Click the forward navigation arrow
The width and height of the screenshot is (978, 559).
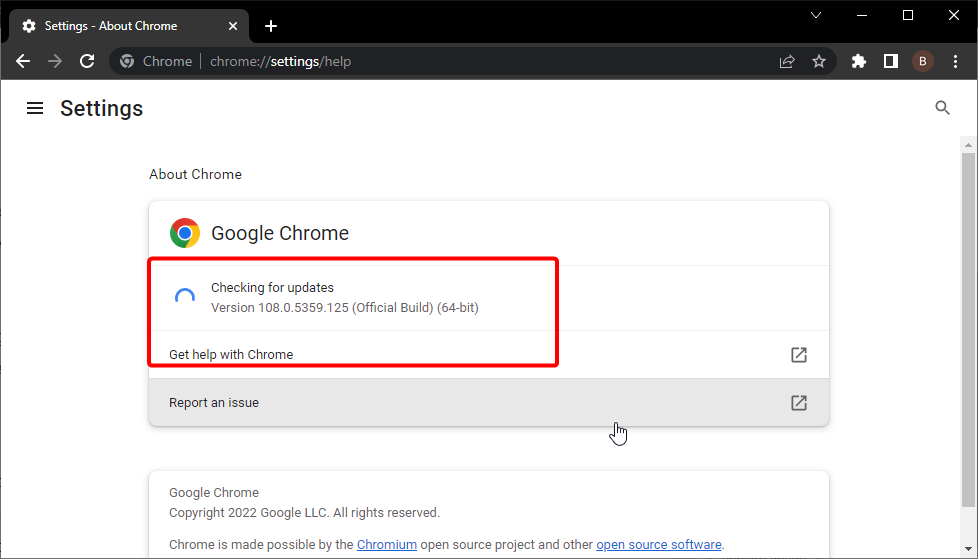pyautogui.click(x=55, y=61)
